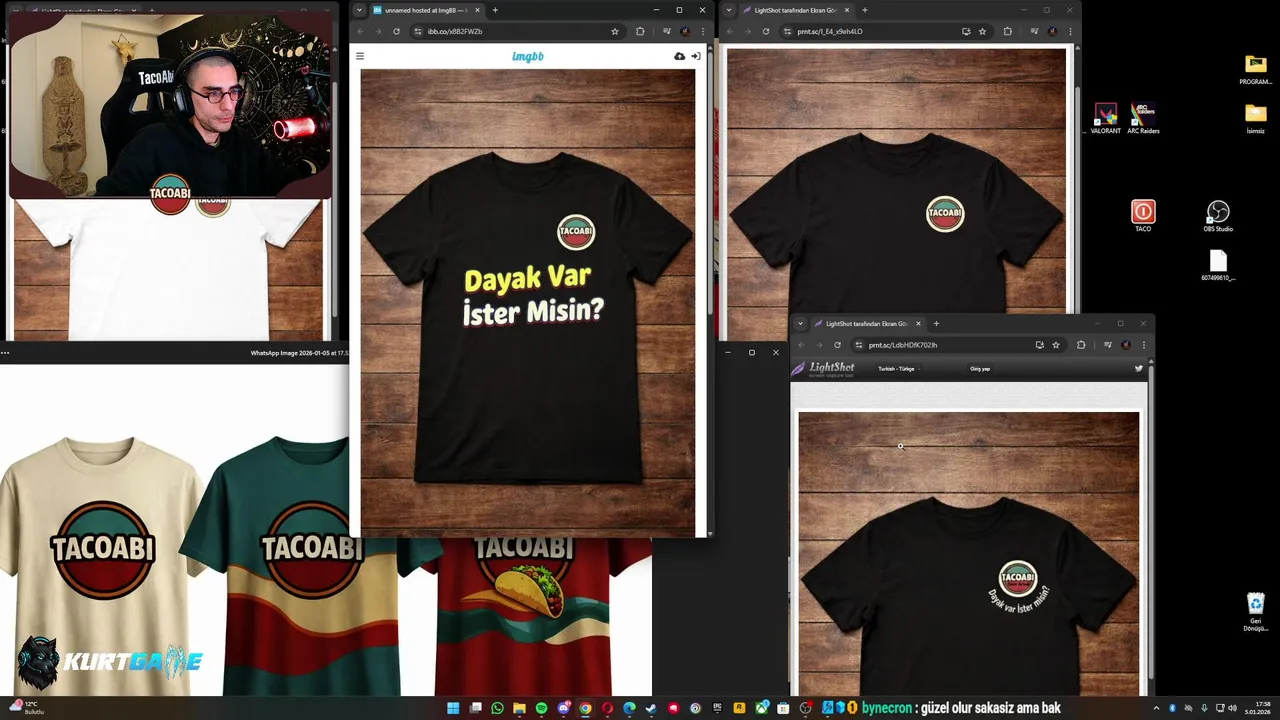The image size is (1280, 720).
Task: Open Chrome menu in bottom-right LightShot window
Action: tap(1143, 345)
